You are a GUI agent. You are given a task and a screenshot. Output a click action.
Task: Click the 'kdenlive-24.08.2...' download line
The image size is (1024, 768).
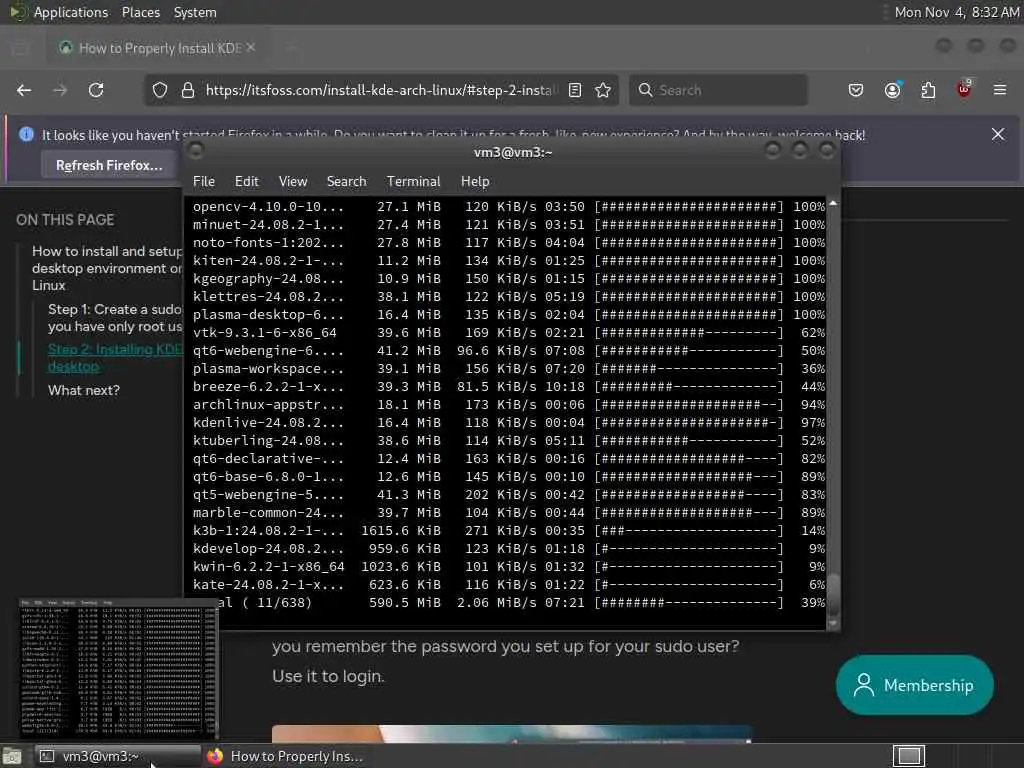(509, 423)
